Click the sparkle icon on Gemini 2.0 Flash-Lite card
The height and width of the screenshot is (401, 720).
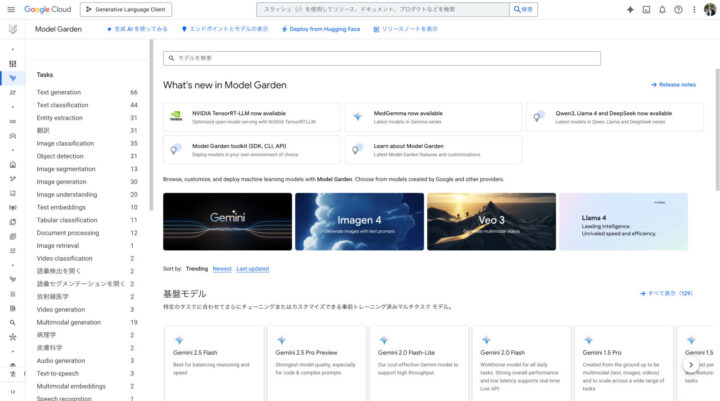click(x=384, y=340)
